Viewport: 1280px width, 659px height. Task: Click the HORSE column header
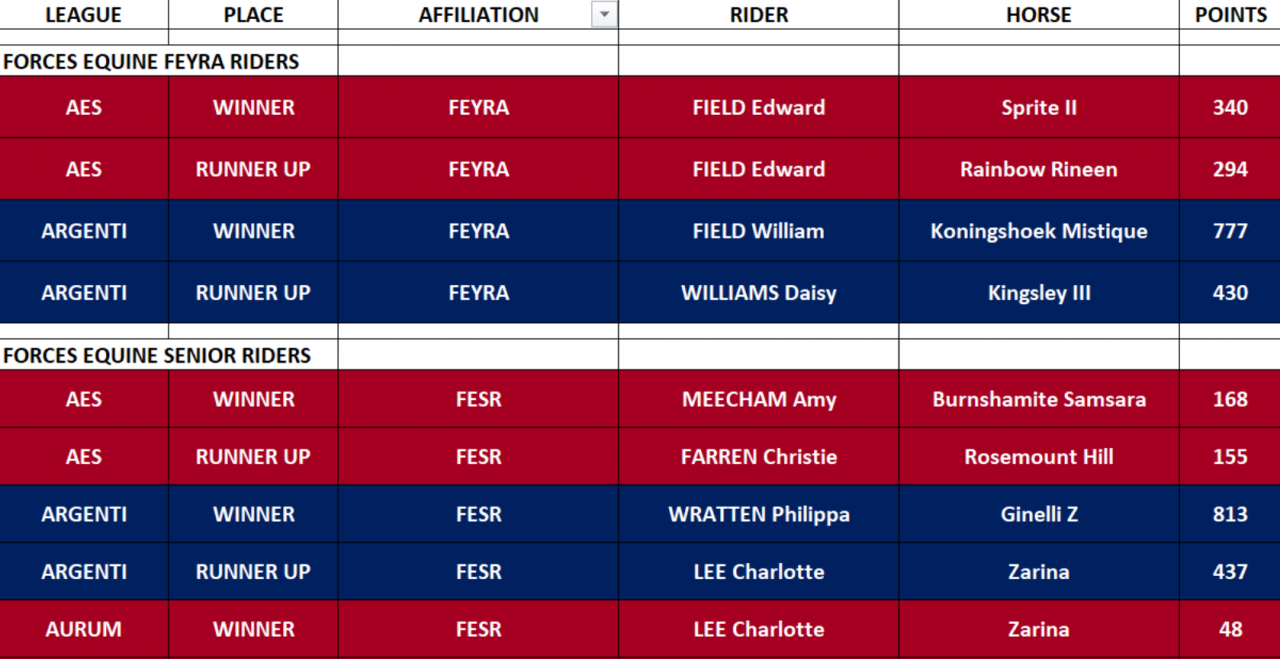[x=1039, y=15]
